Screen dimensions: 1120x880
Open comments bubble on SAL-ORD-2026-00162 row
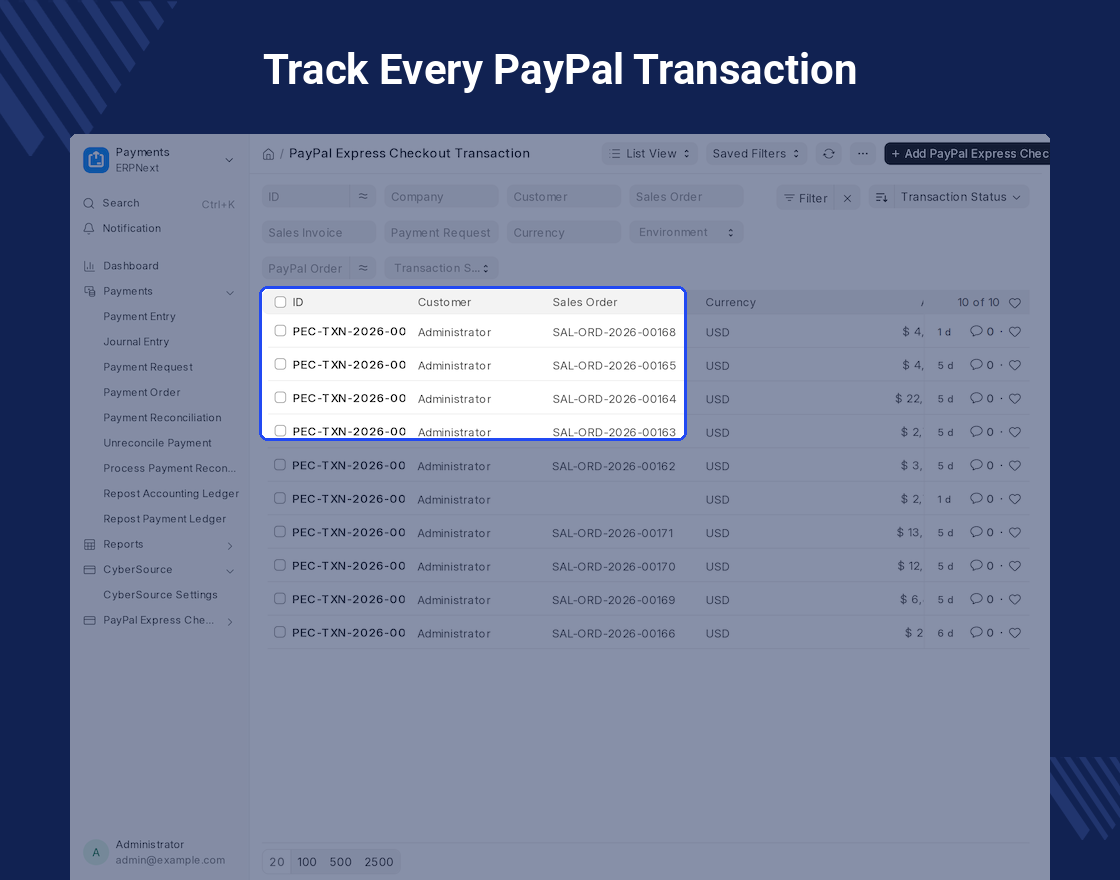pos(976,465)
